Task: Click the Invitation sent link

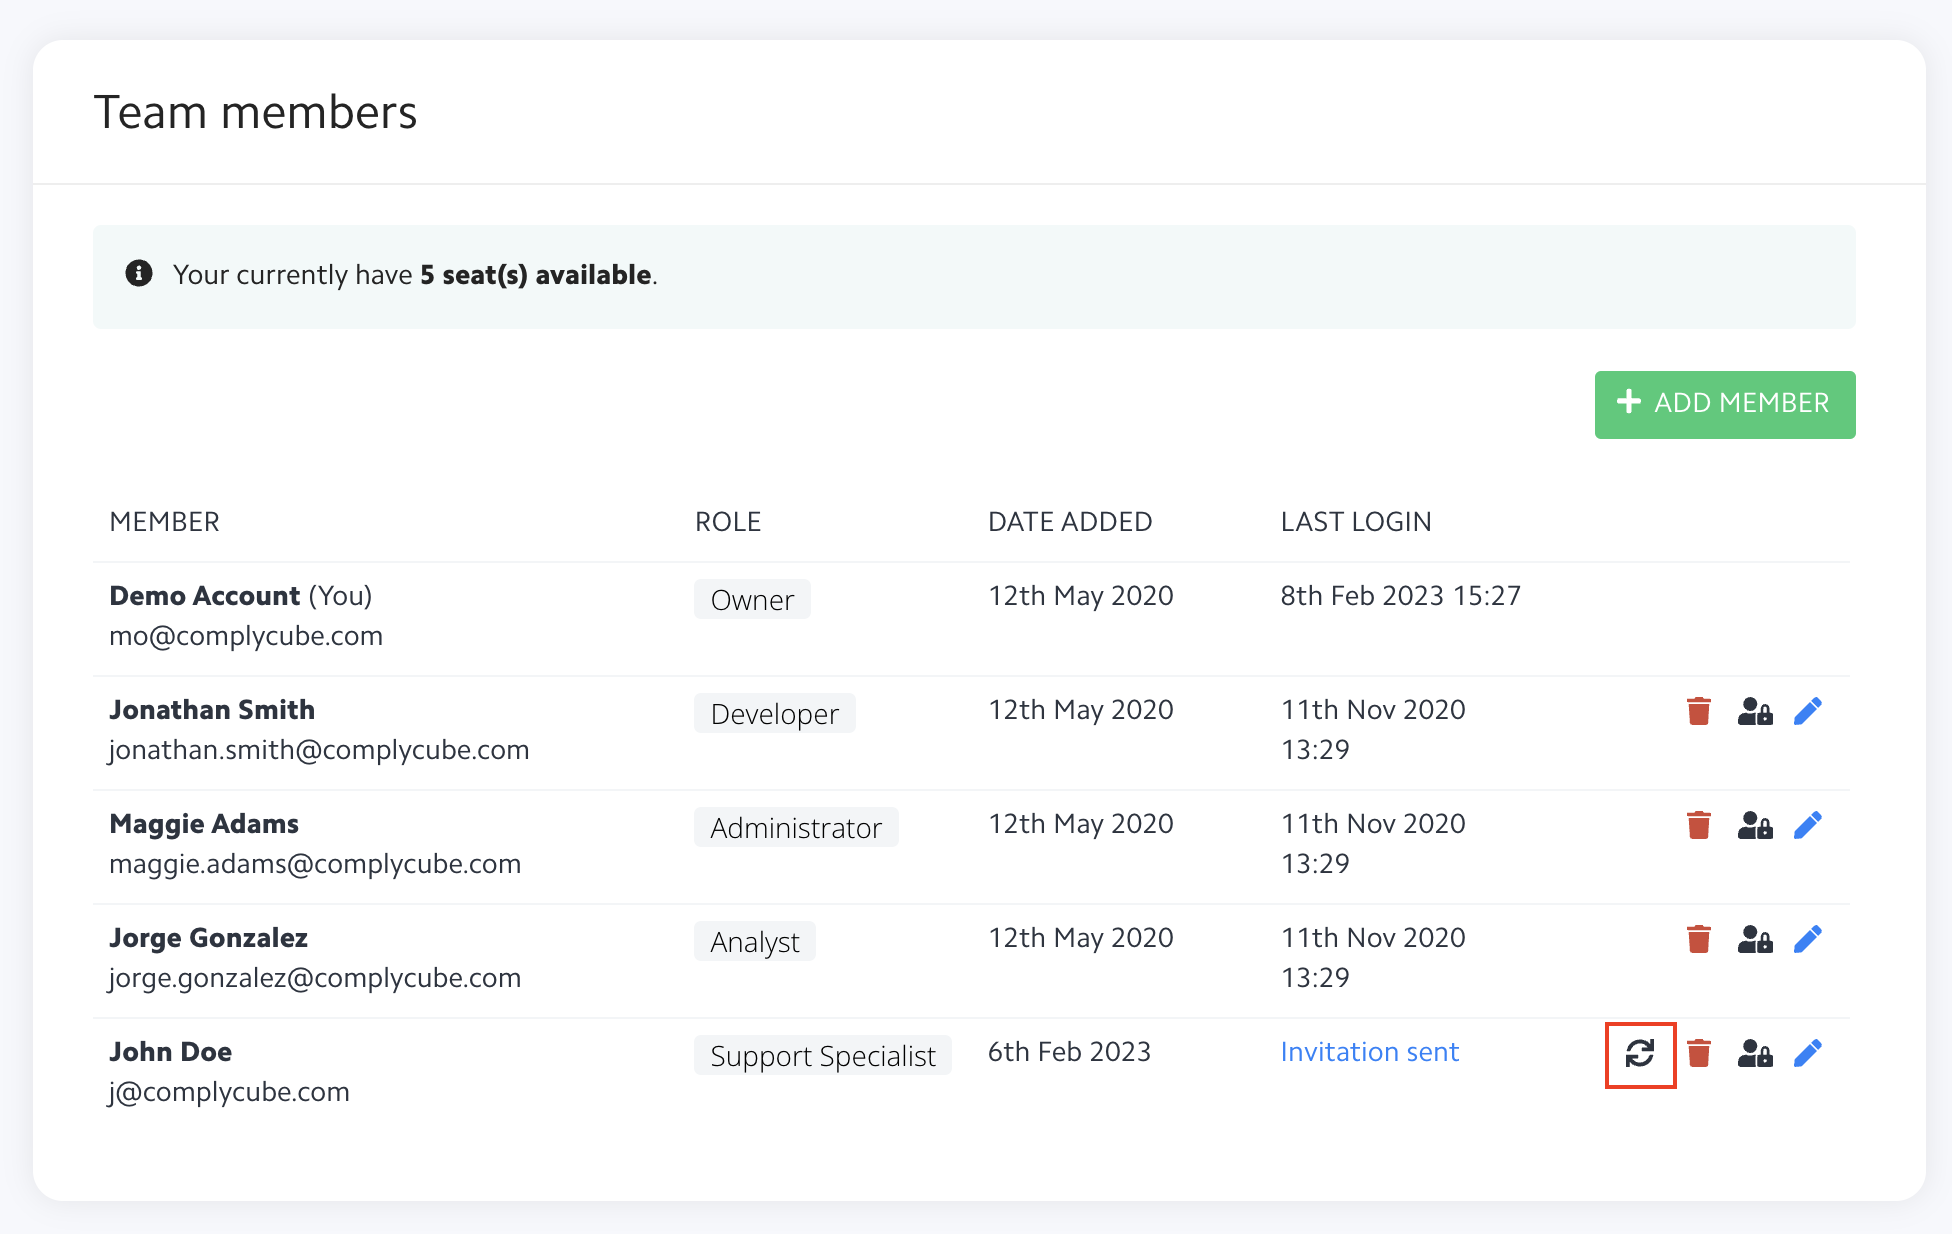Action: coord(1369,1052)
